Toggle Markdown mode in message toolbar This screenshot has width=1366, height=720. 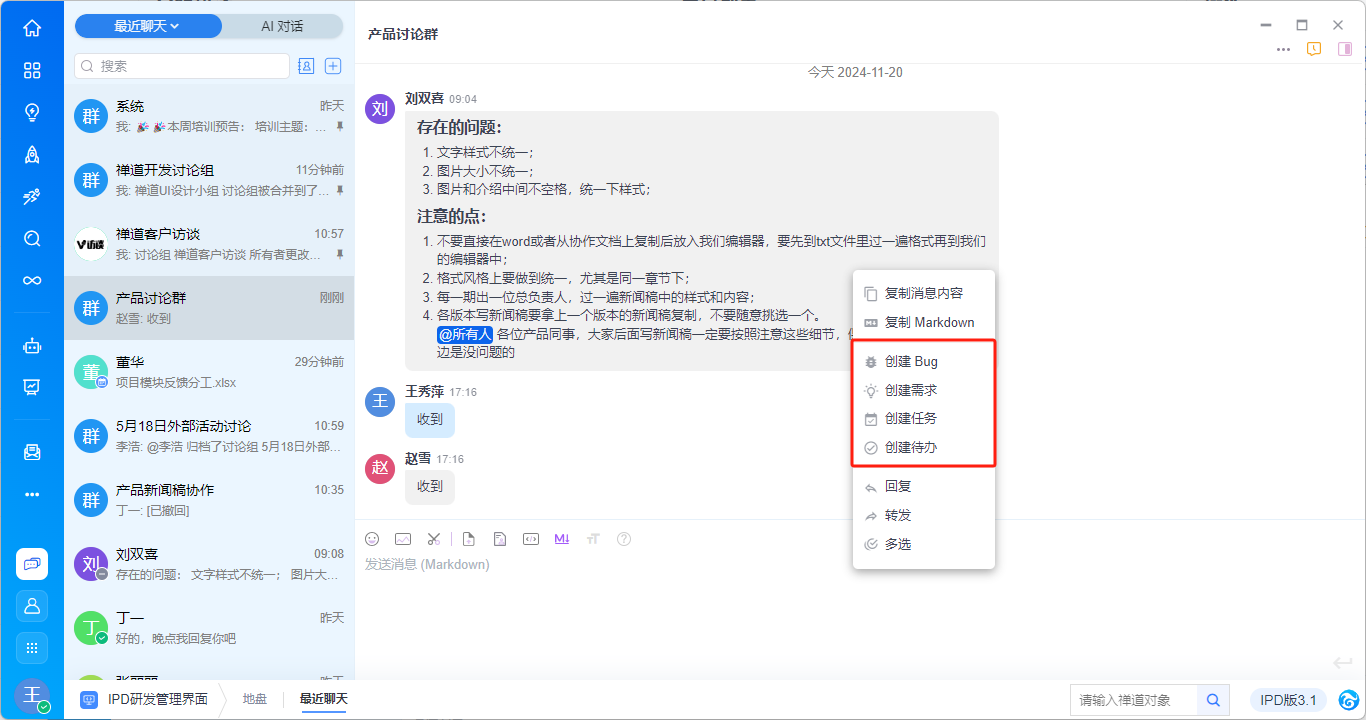point(562,539)
